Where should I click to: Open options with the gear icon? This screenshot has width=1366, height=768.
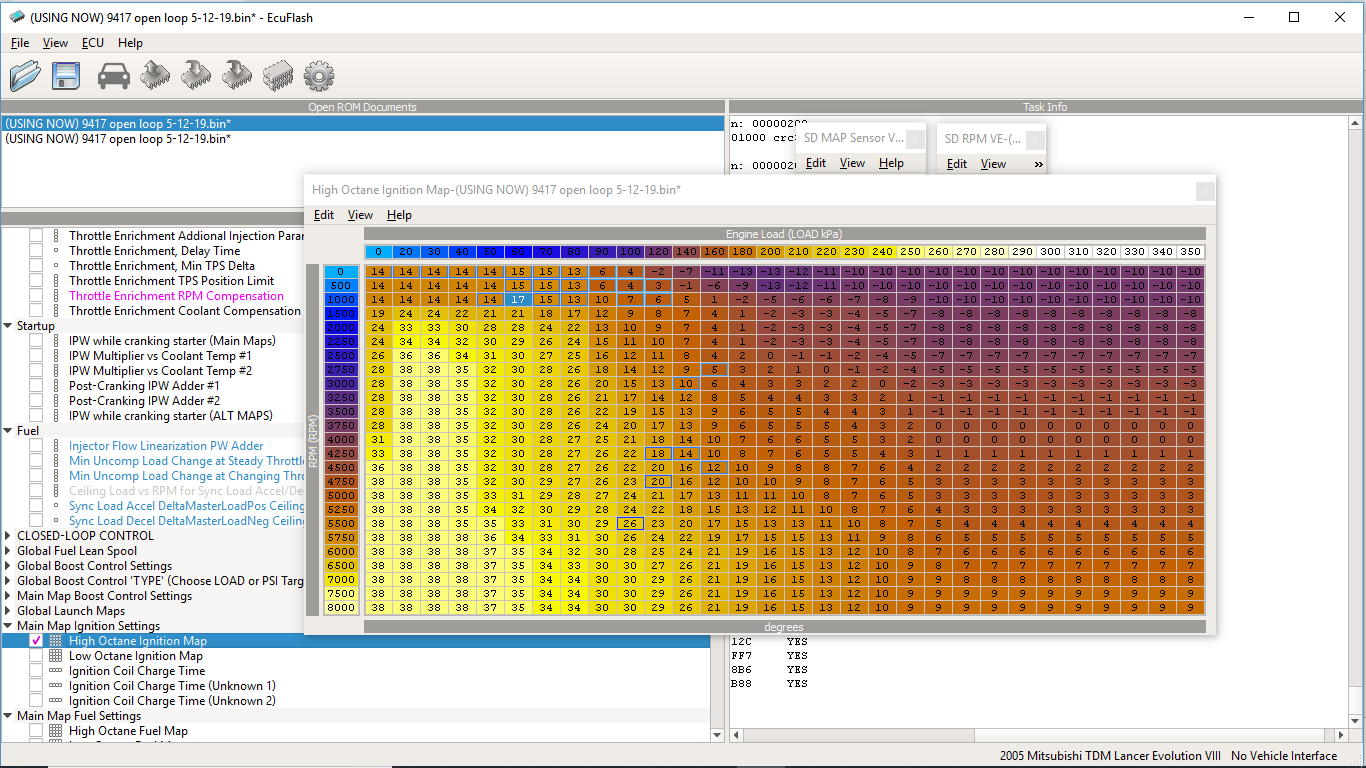(318, 75)
